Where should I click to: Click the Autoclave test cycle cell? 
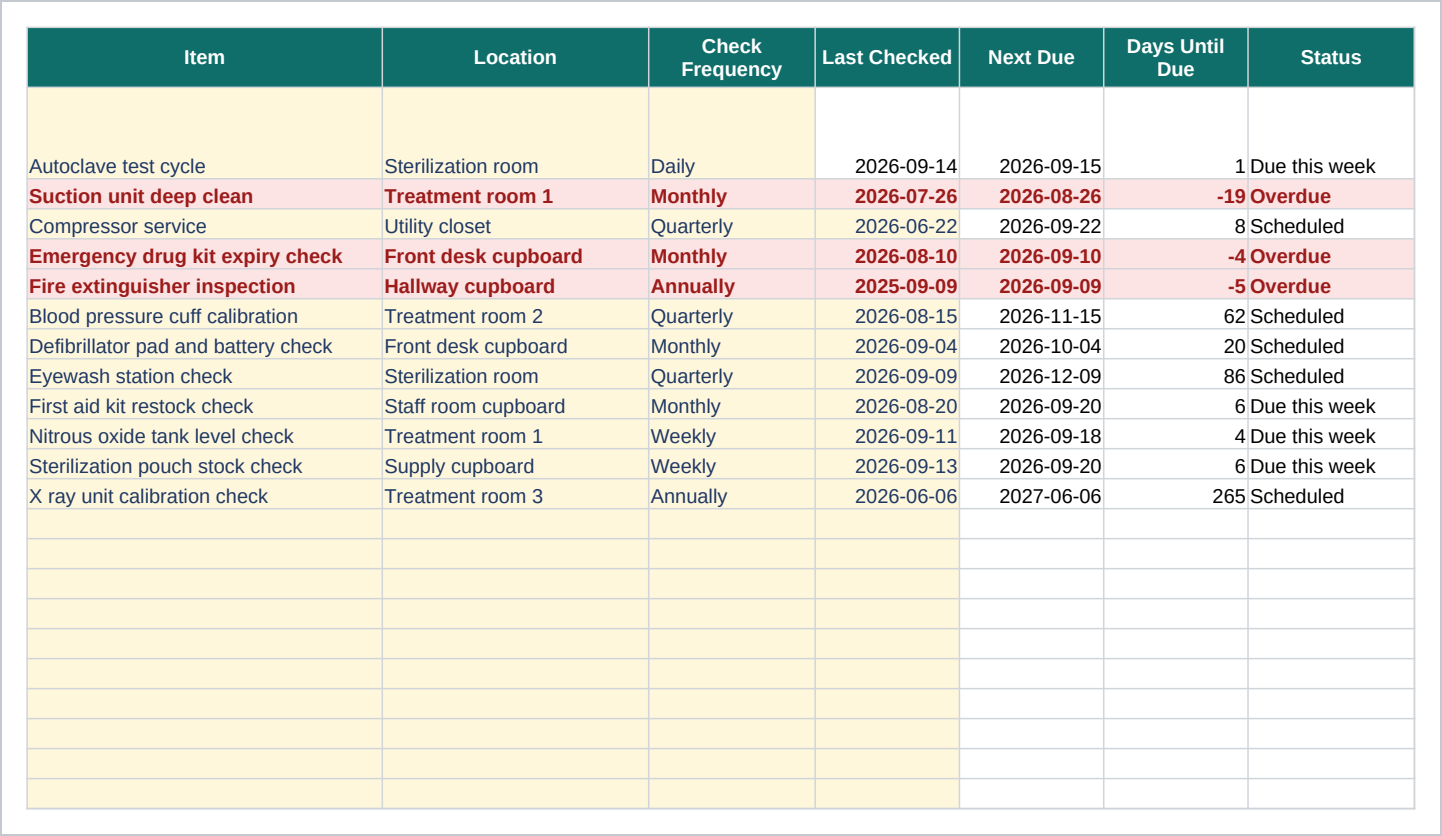205,134
